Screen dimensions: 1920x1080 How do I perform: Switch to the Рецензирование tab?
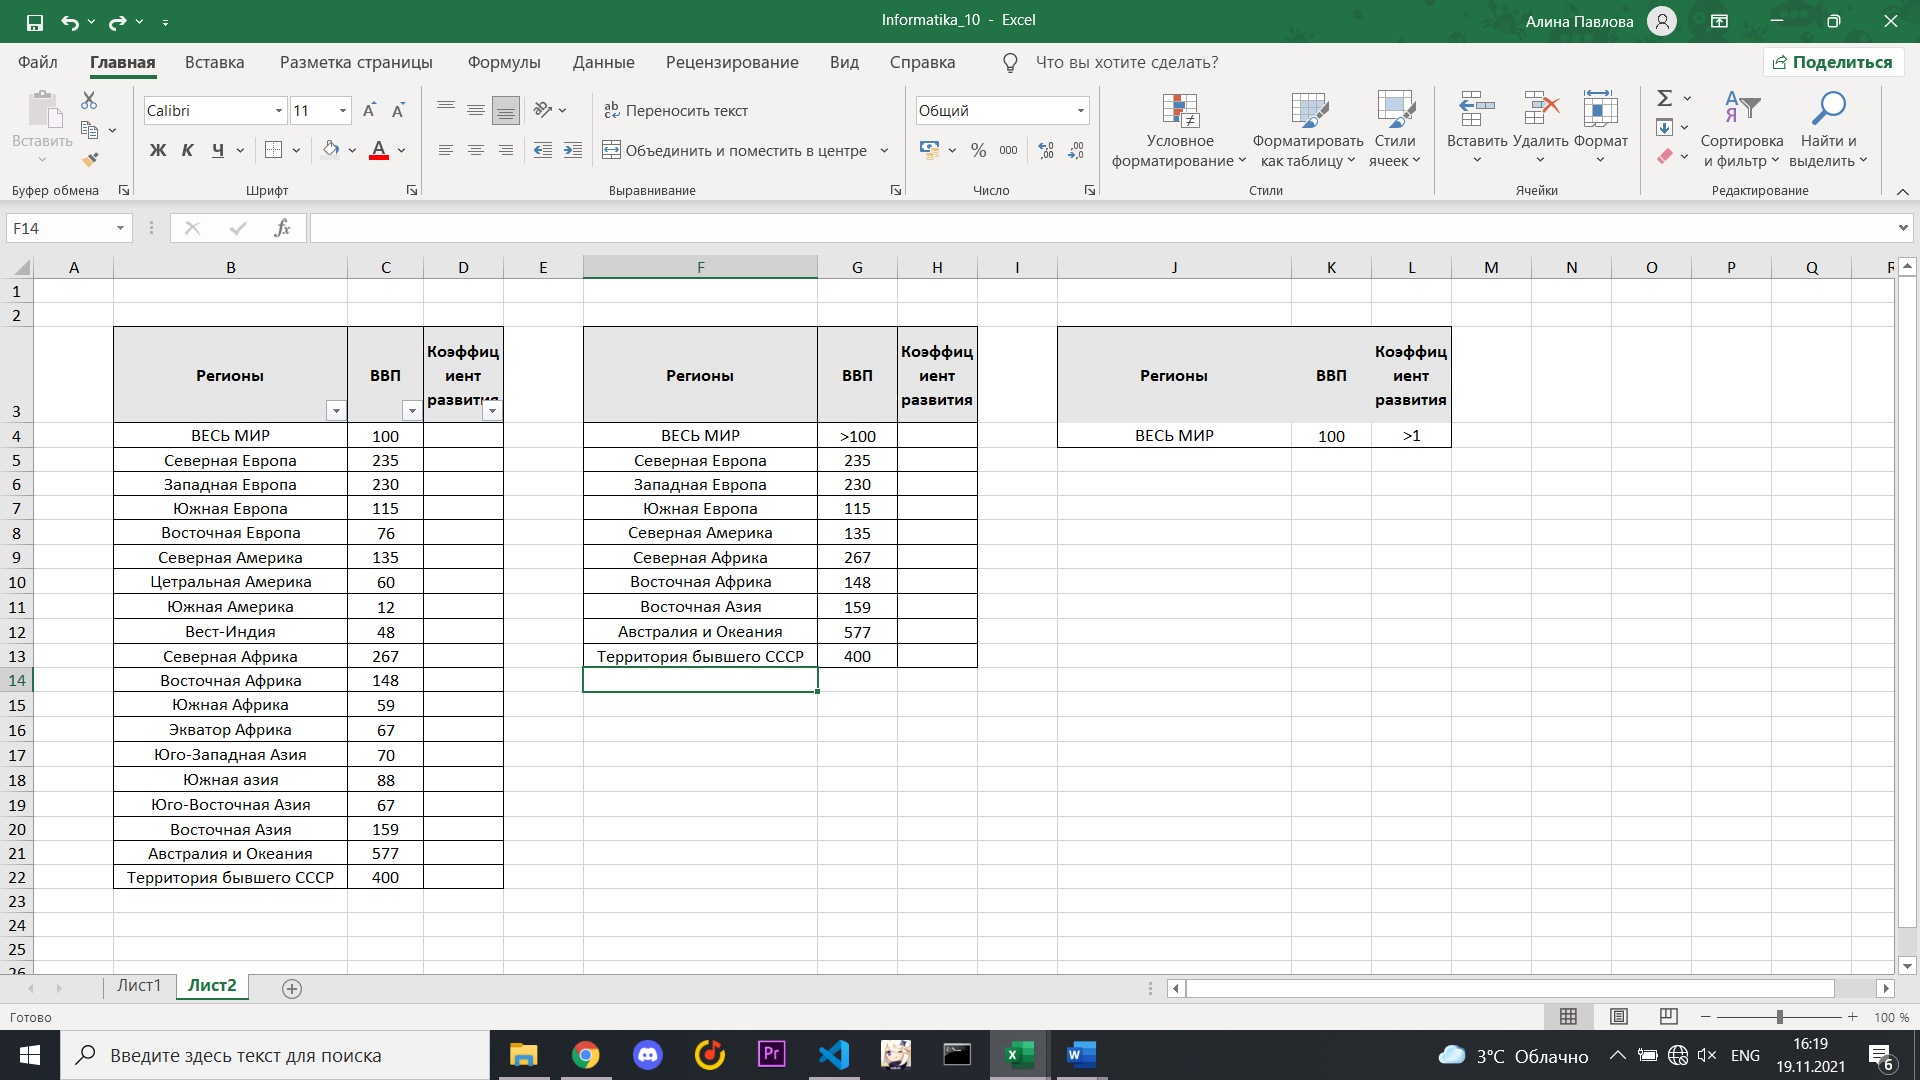click(x=732, y=62)
